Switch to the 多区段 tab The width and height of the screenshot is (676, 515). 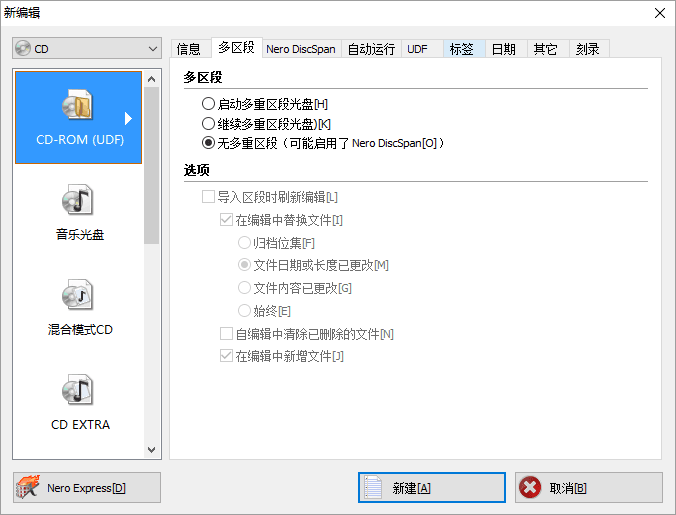point(237,47)
